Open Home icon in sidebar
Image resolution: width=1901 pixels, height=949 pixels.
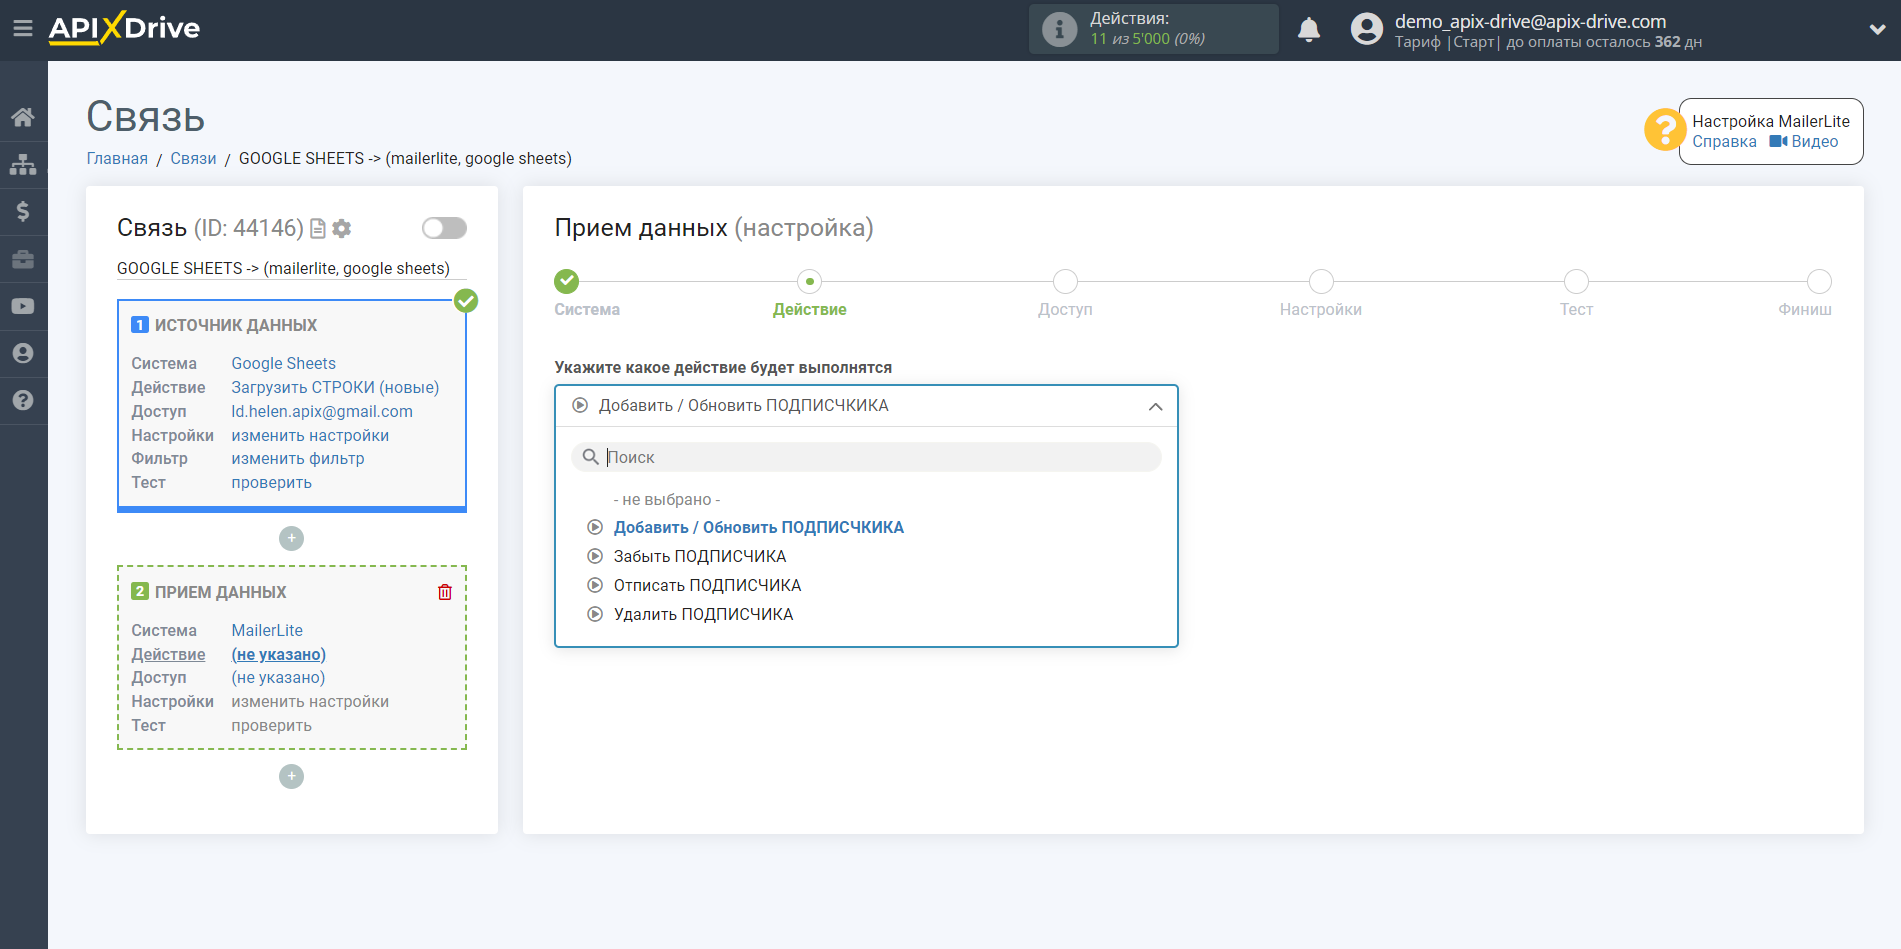tap(23, 117)
